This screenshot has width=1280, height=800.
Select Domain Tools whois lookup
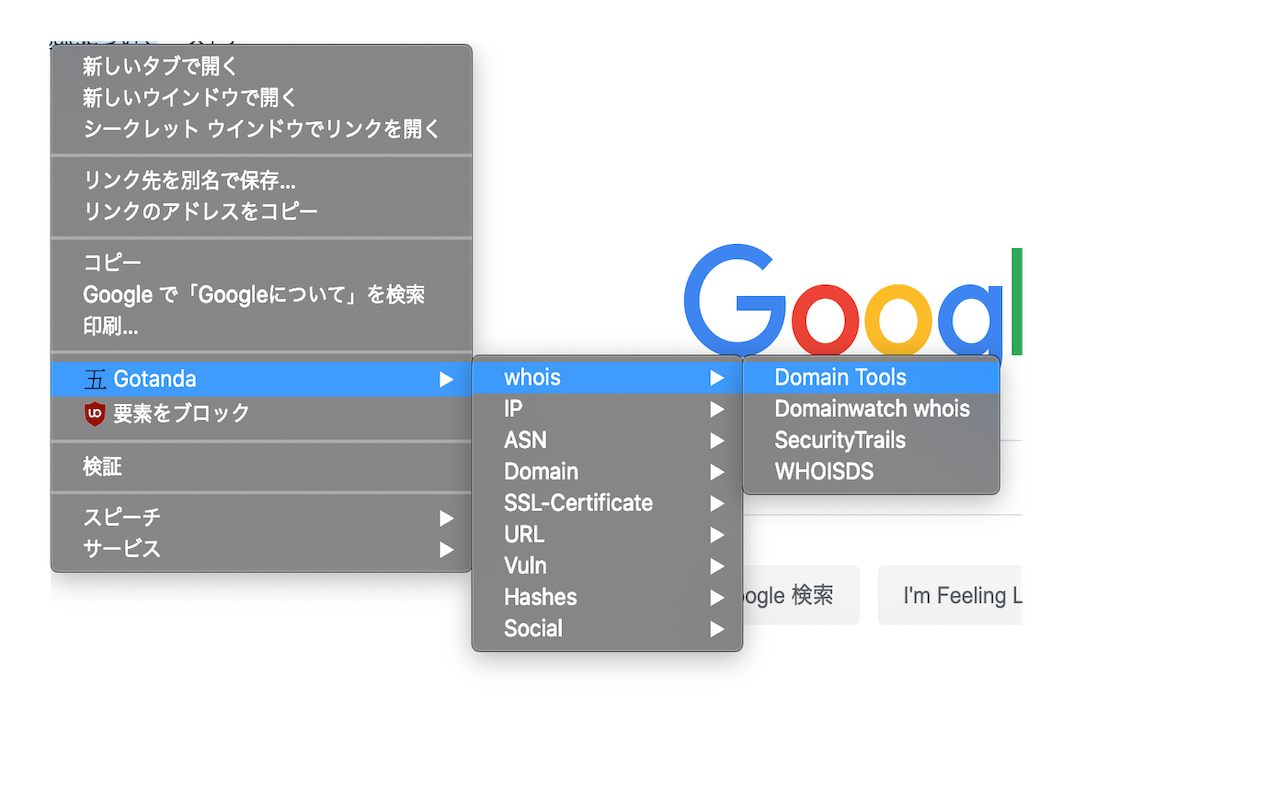(x=871, y=378)
